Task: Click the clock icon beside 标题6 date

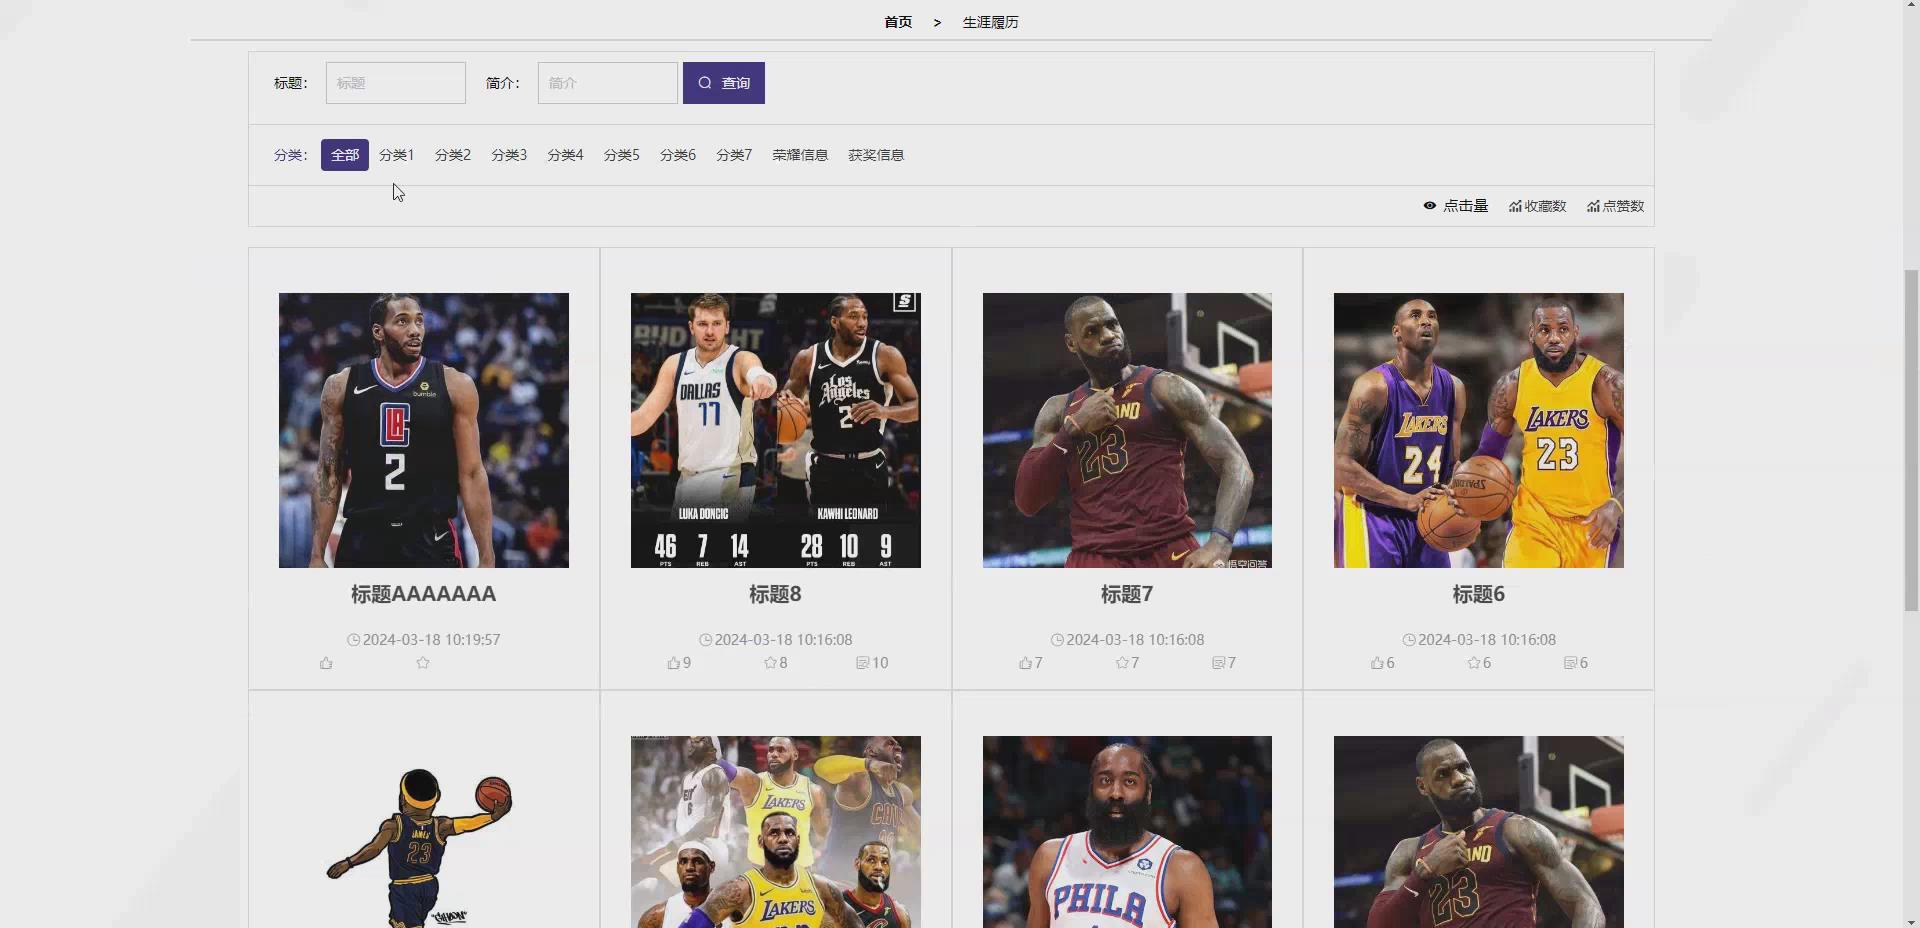Action: 1409,640
